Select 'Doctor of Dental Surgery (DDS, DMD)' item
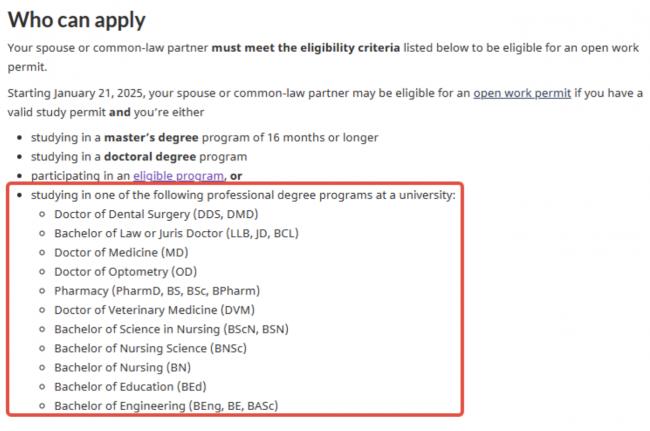This screenshot has height=431, width=650. [156, 214]
